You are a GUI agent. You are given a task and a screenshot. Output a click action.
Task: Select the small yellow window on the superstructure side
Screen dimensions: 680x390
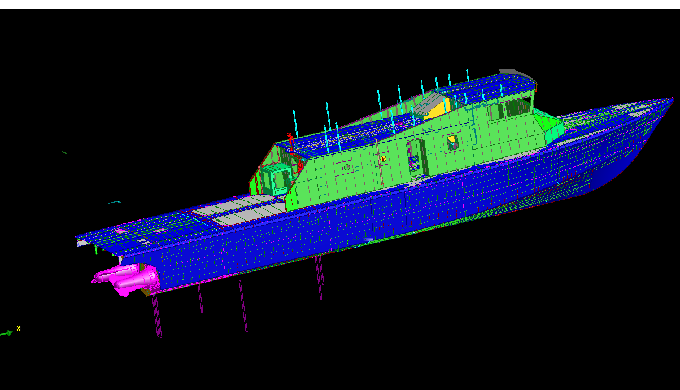pos(452,141)
